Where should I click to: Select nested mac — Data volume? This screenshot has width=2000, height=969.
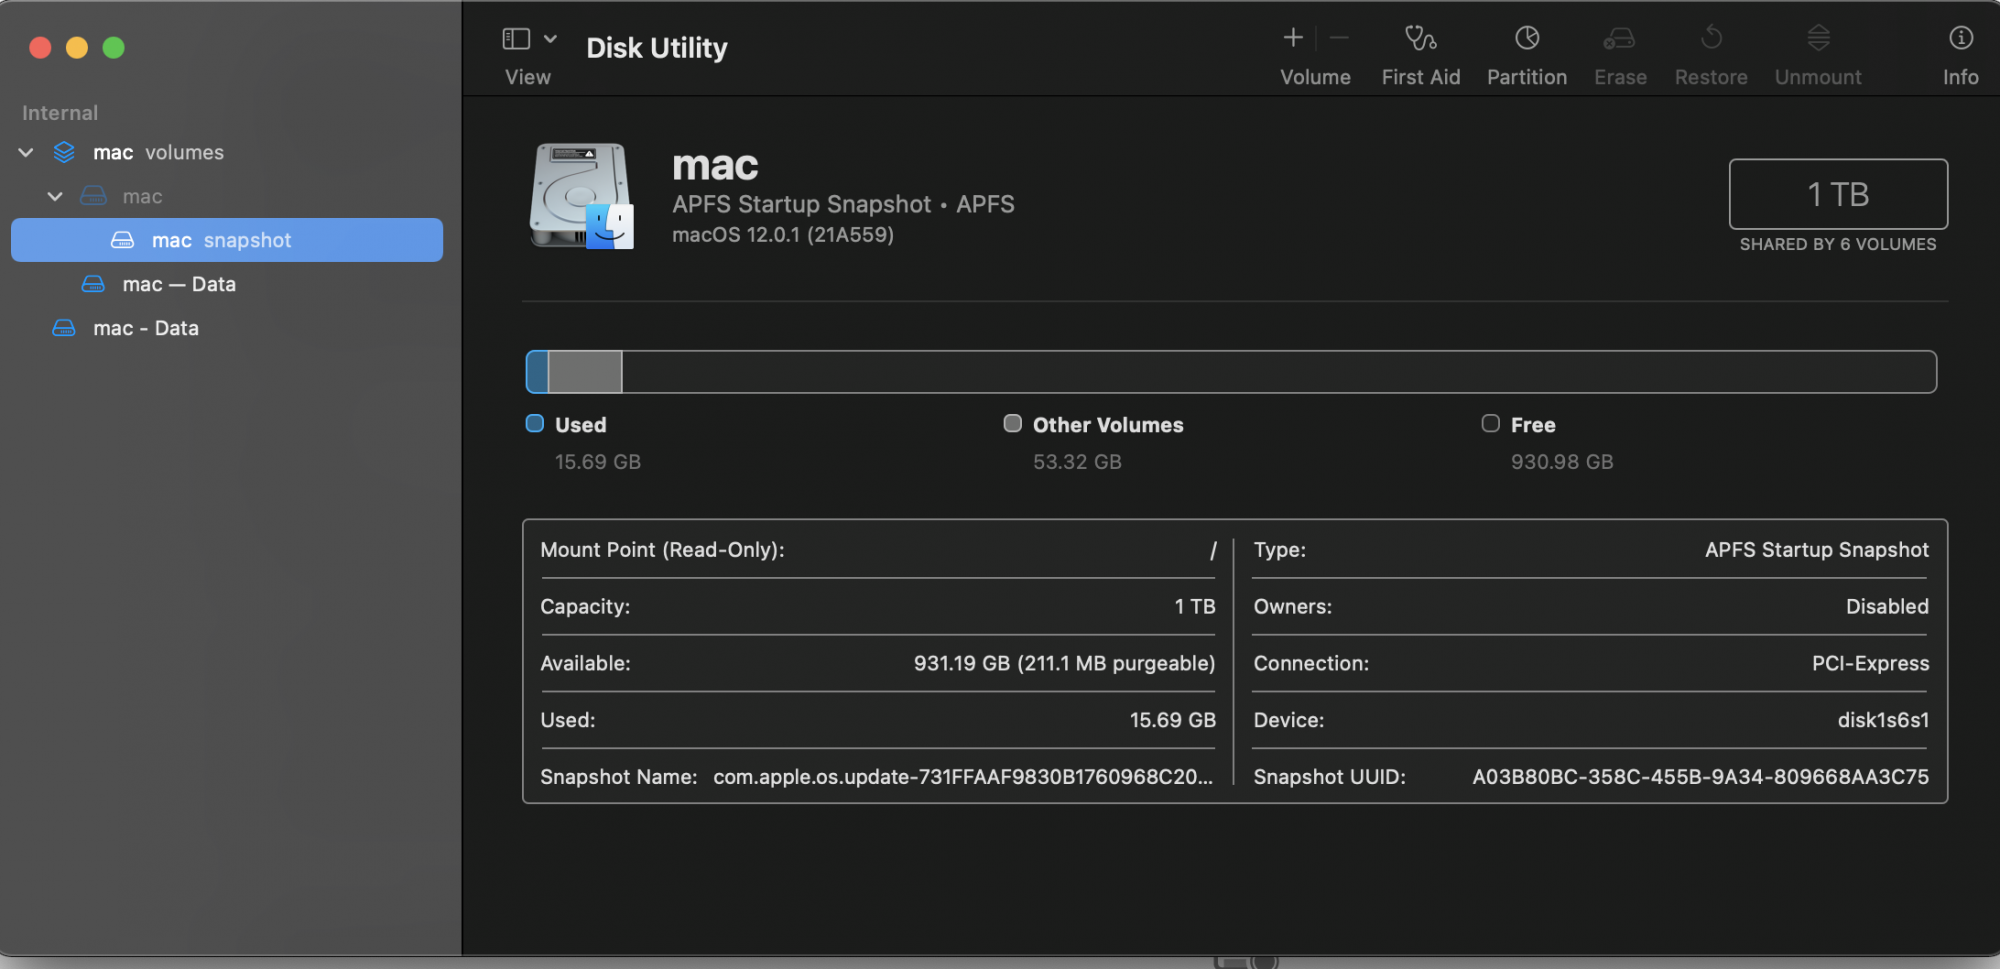coord(227,284)
